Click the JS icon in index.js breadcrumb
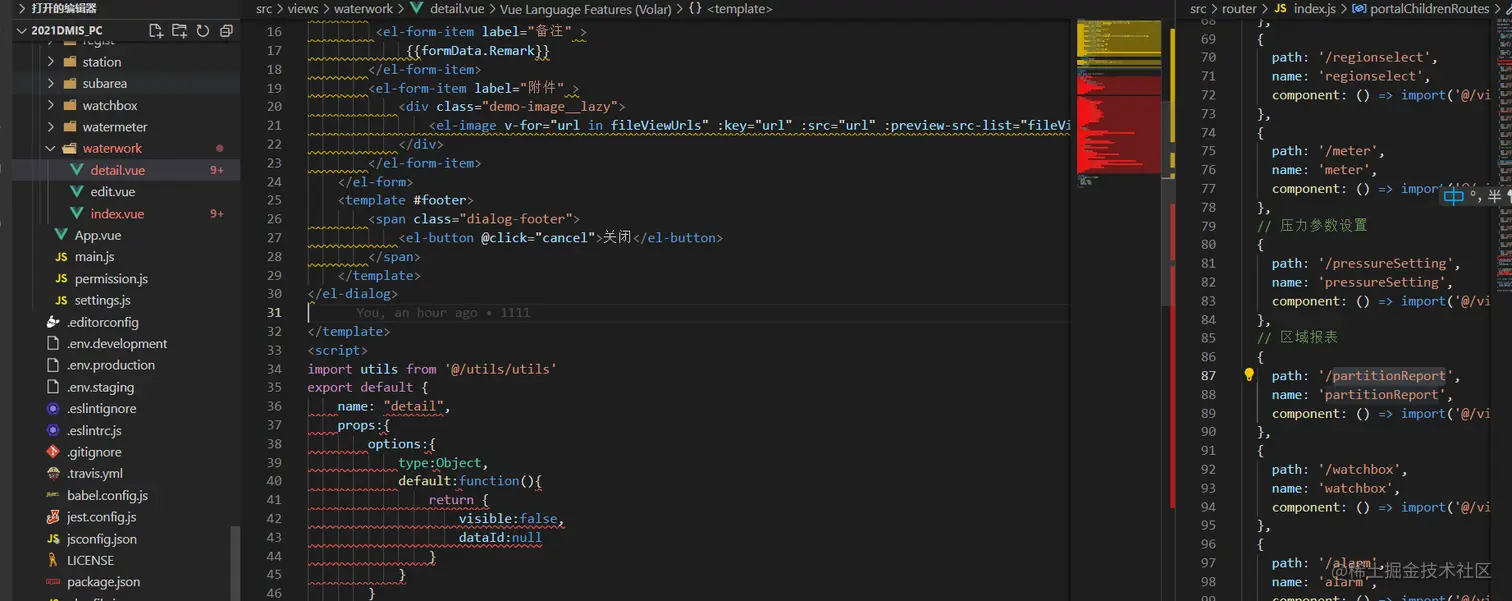The width and height of the screenshot is (1512, 601). (x=1280, y=9)
